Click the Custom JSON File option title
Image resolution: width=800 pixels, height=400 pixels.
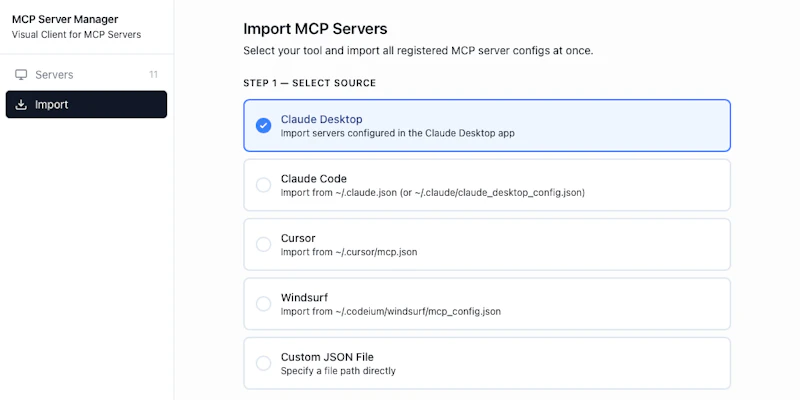point(327,357)
